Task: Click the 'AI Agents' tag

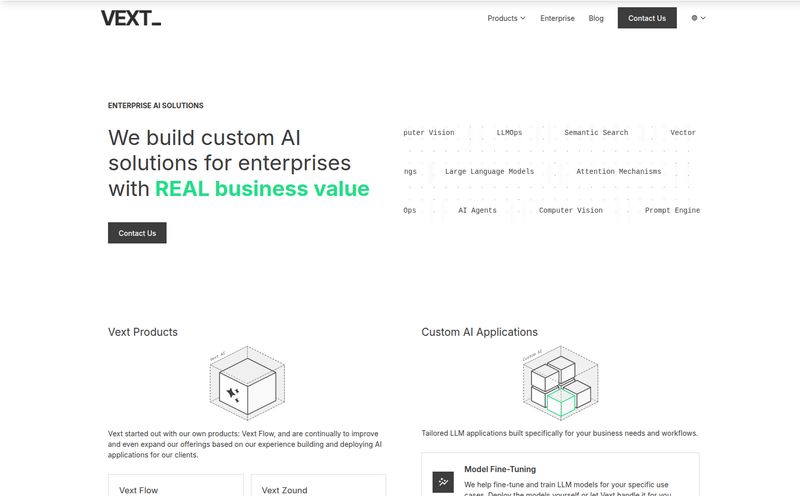Action: point(477,210)
